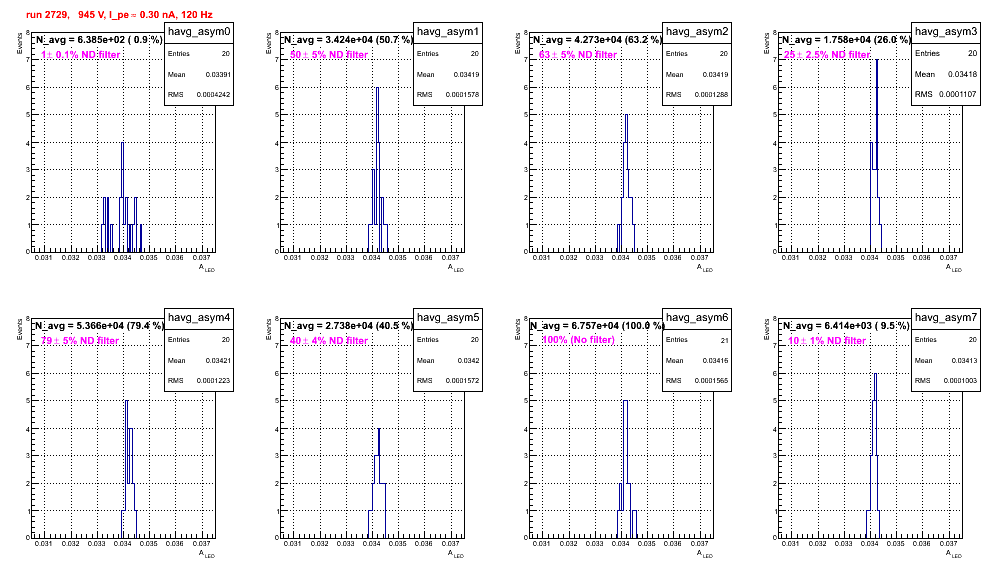Select the 79± 5% ND filter annotation
The height and width of the screenshot is (572, 996).
(x=80, y=341)
